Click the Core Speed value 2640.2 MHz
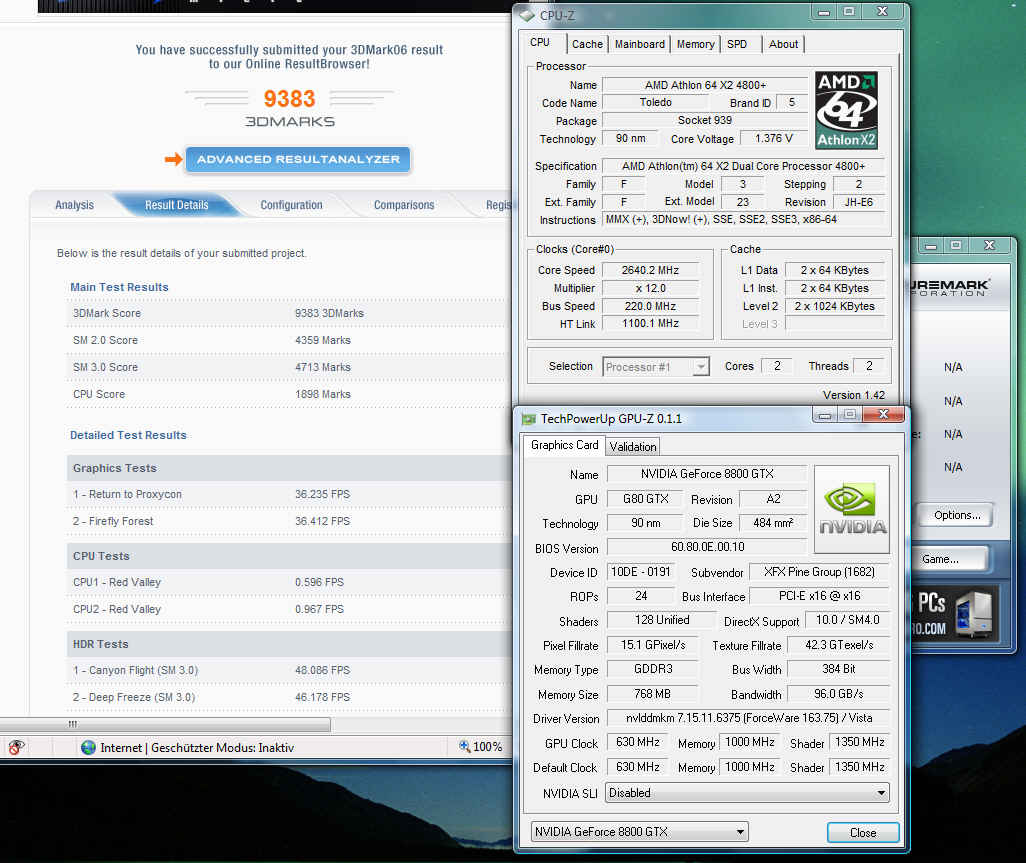Image resolution: width=1026 pixels, height=863 pixels. pos(650,270)
